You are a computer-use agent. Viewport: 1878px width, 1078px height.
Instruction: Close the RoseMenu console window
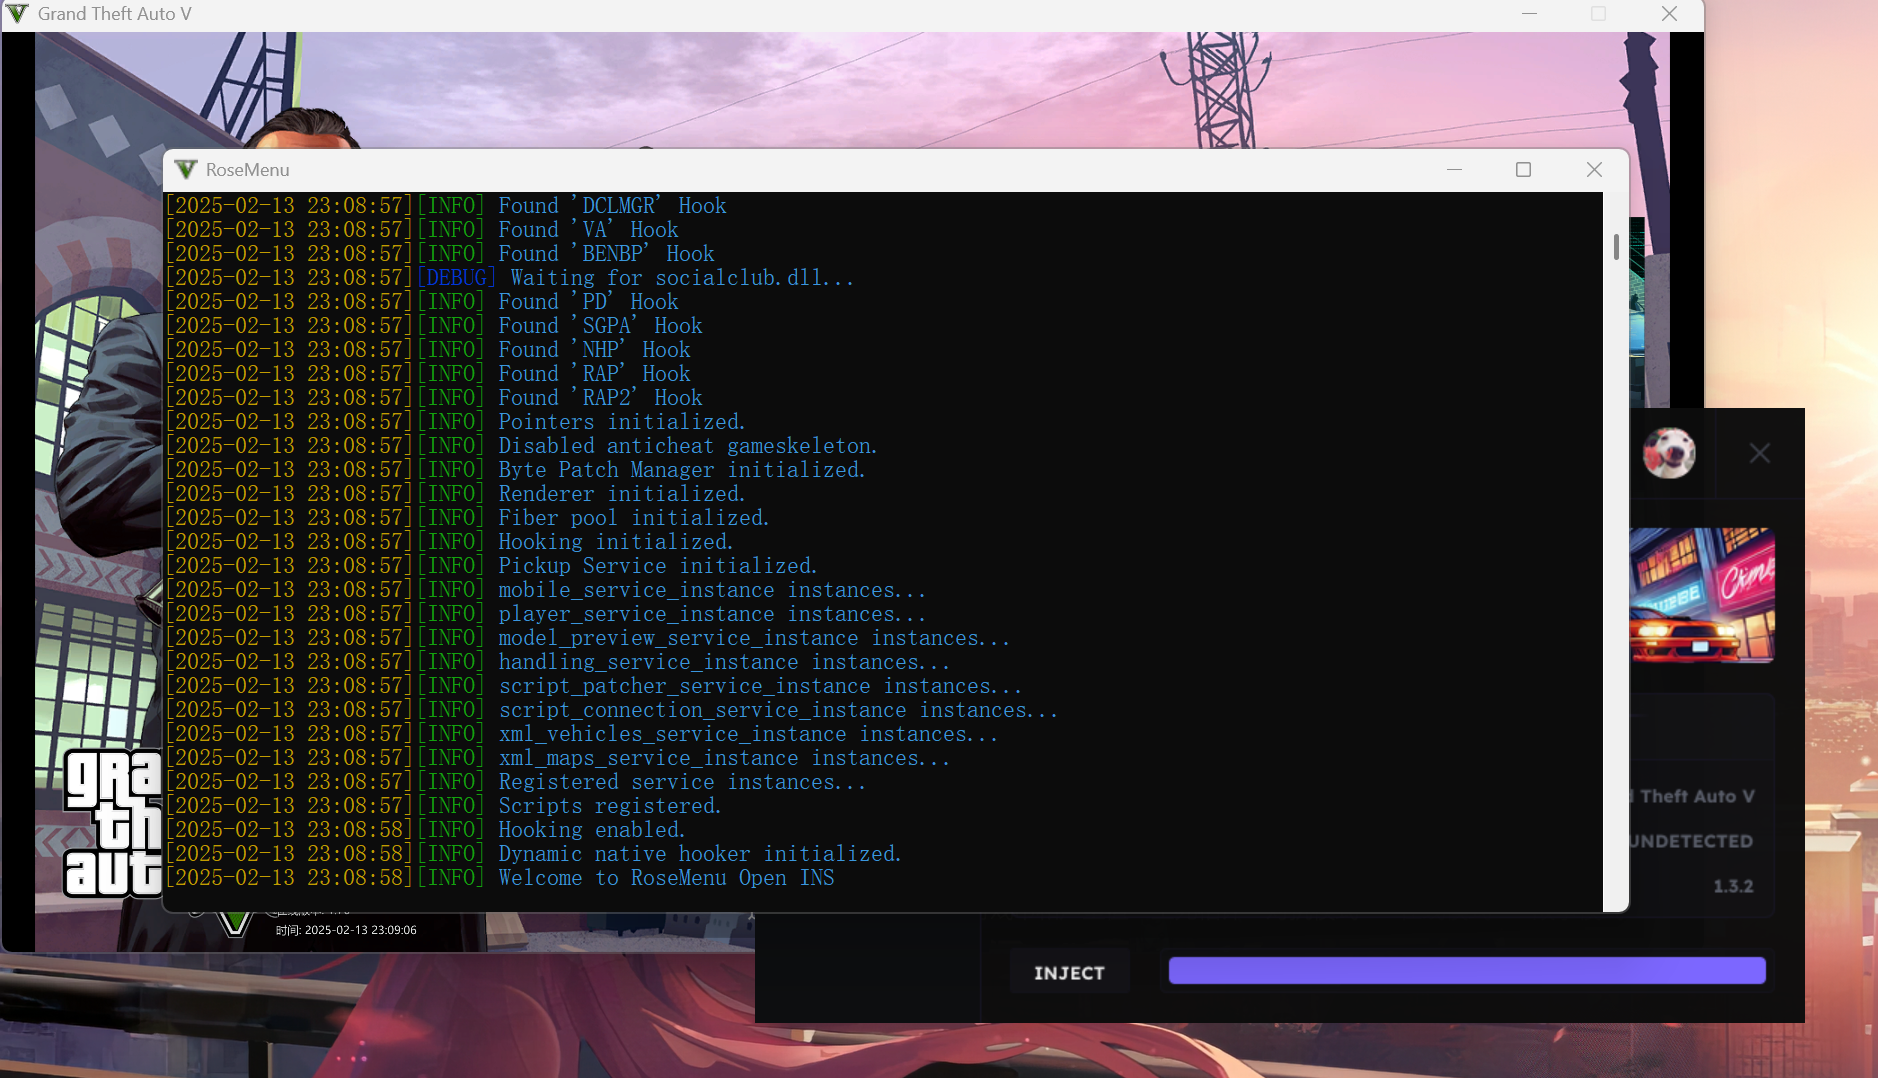click(1594, 170)
